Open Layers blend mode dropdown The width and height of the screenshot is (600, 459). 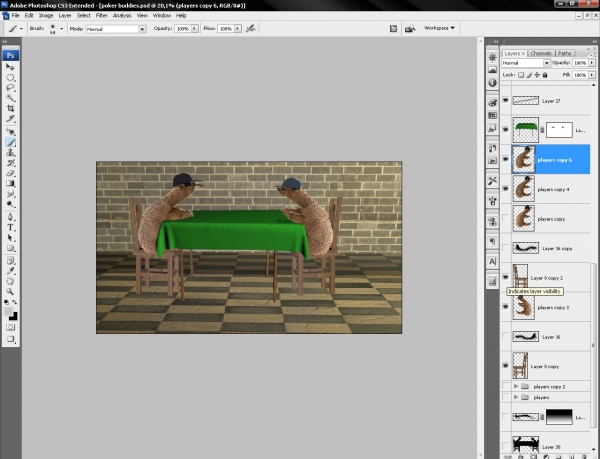(526, 63)
